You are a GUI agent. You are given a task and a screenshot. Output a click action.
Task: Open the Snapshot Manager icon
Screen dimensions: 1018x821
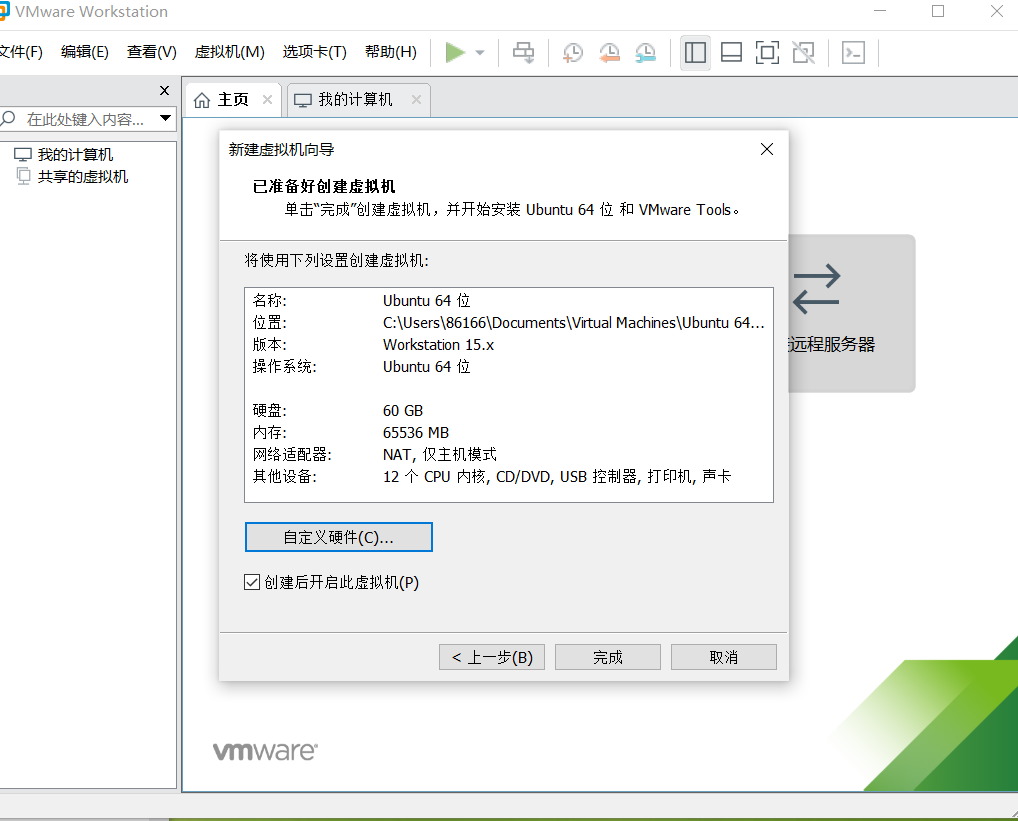(x=645, y=52)
